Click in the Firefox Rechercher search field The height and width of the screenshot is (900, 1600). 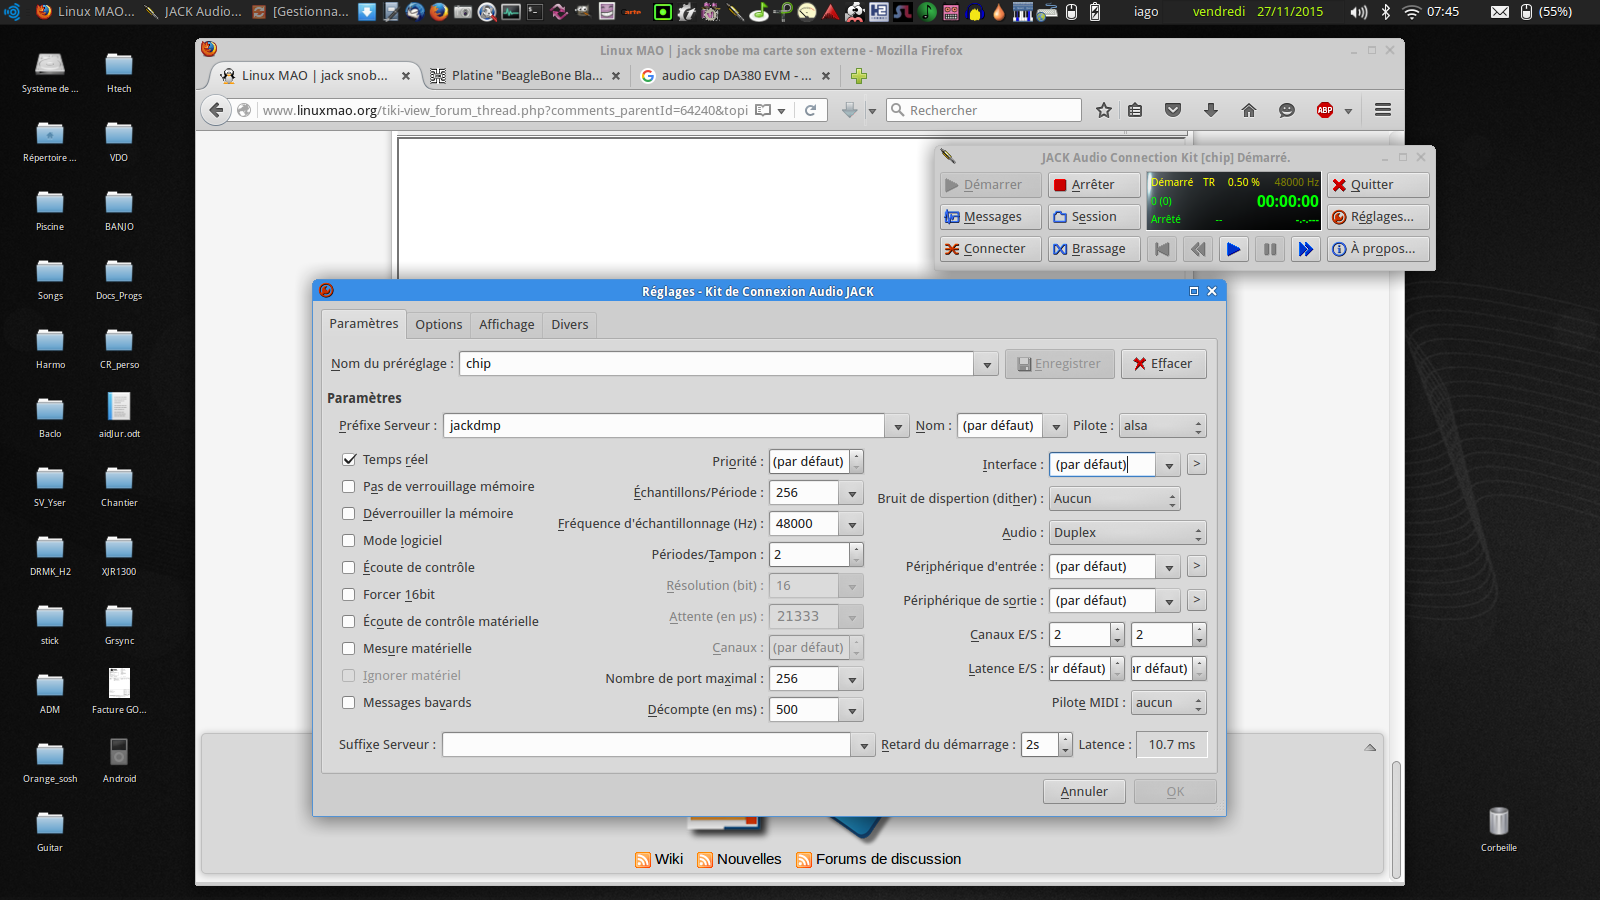click(x=990, y=110)
